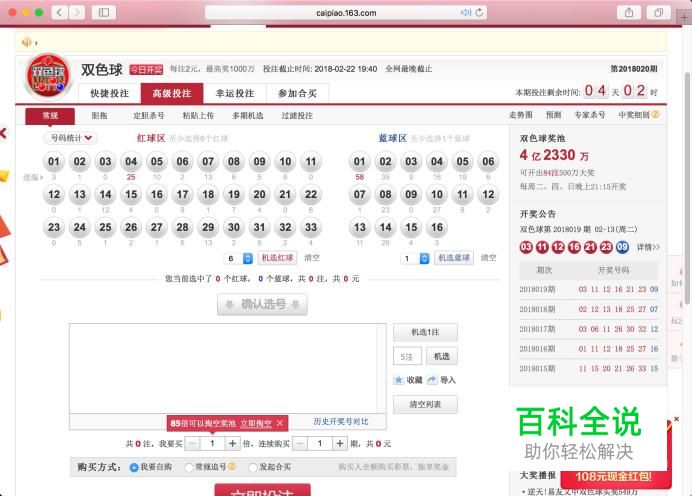Open red ball random count selector
692x496 pixels.
[x=238, y=258]
